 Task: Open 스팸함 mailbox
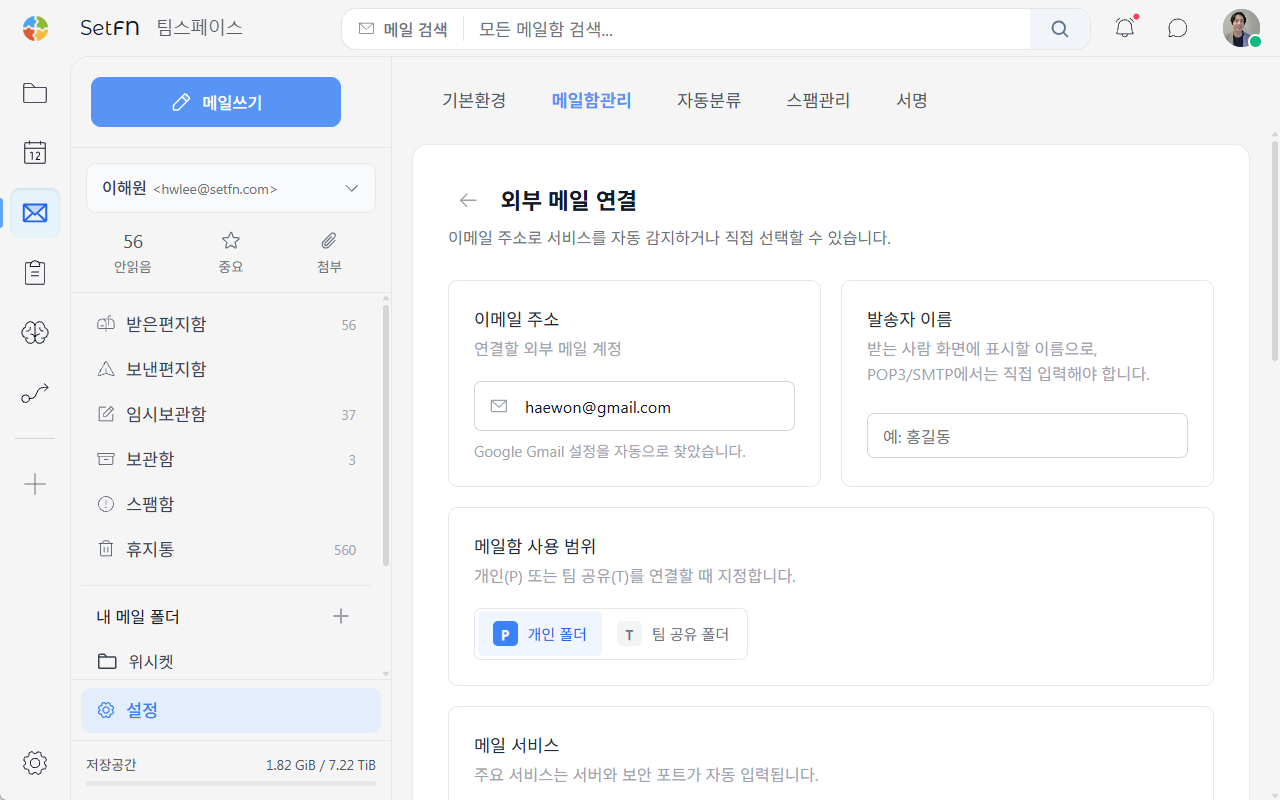[226, 504]
